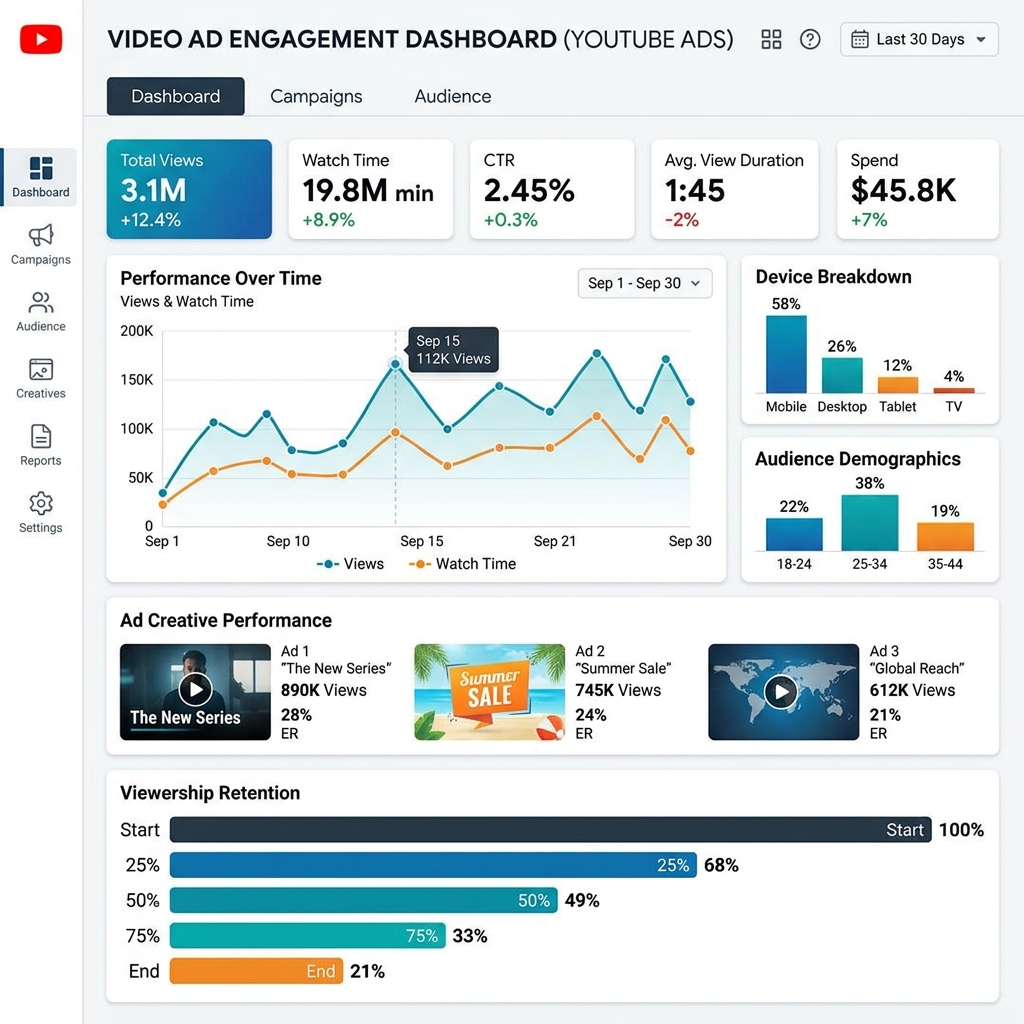Click the "Sep 21" x-axis label

tap(555, 541)
